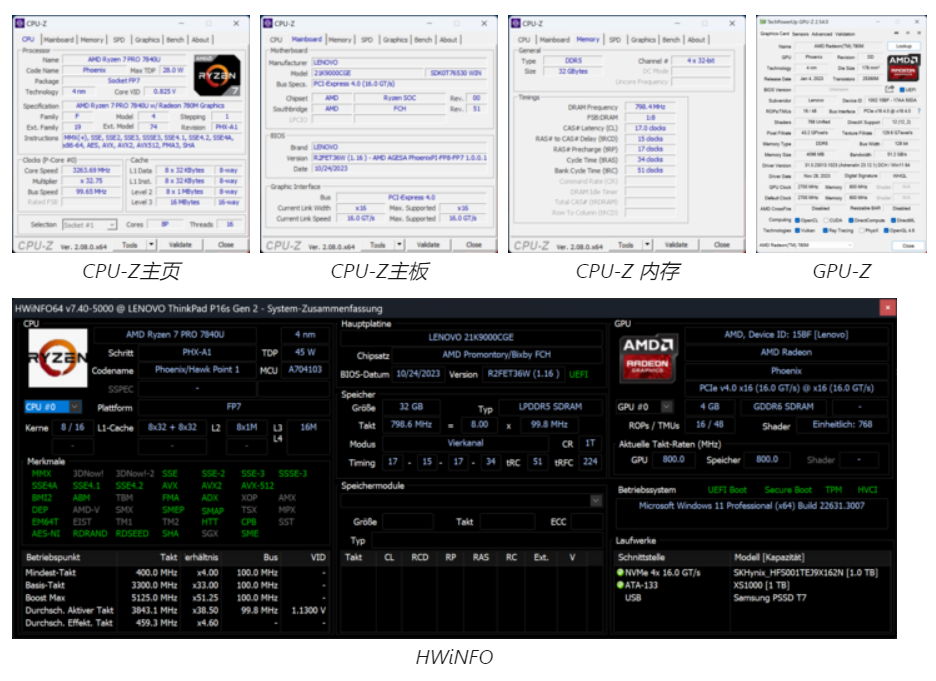This screenshot has width=936, height=681.
Task: Click Tools button in the CPU-Z memory Timings window
Action: click(x=626, y=245)
